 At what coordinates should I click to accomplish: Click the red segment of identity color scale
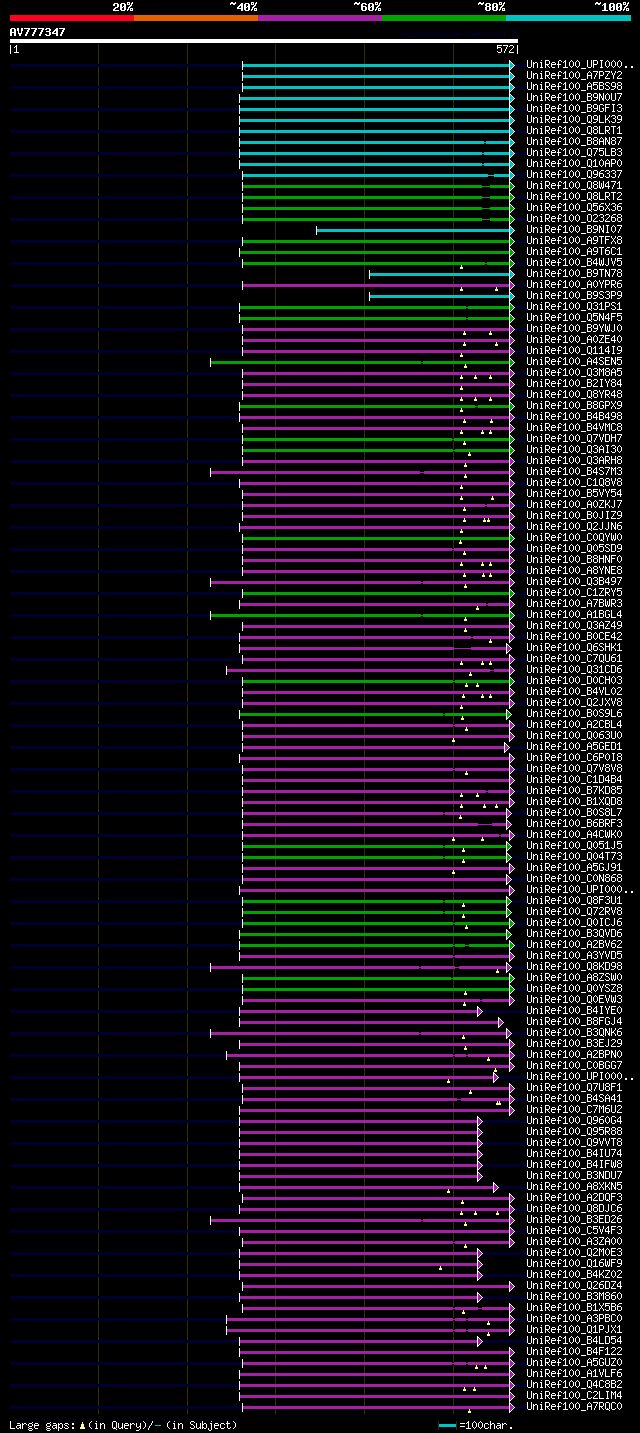click(x=71, y=18)
